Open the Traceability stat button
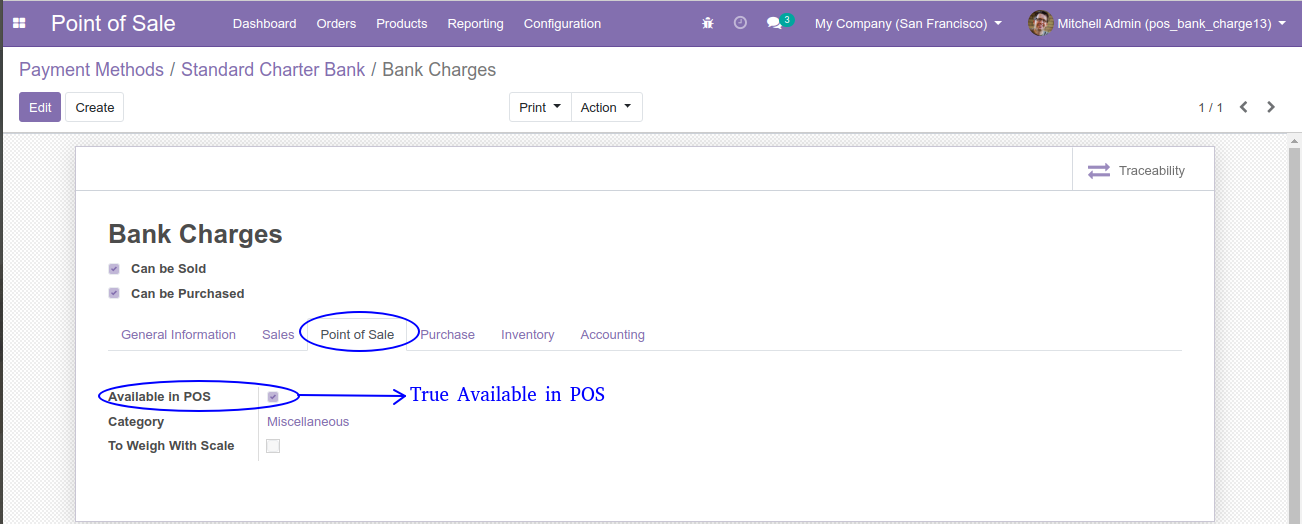The height and width of the screenshot is (524, 1302). point(1143,170)
